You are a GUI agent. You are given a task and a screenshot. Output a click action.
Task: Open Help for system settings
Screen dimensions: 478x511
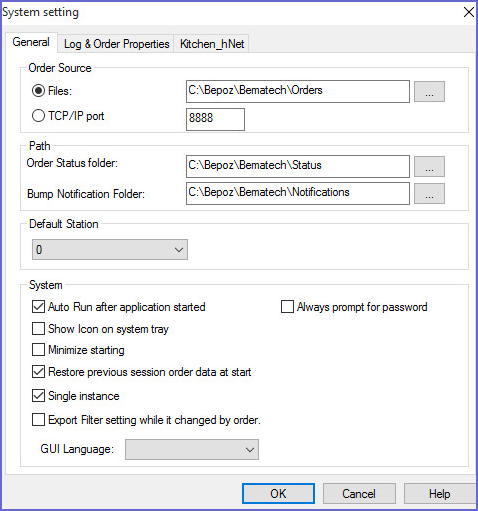[x=440, y=493]
